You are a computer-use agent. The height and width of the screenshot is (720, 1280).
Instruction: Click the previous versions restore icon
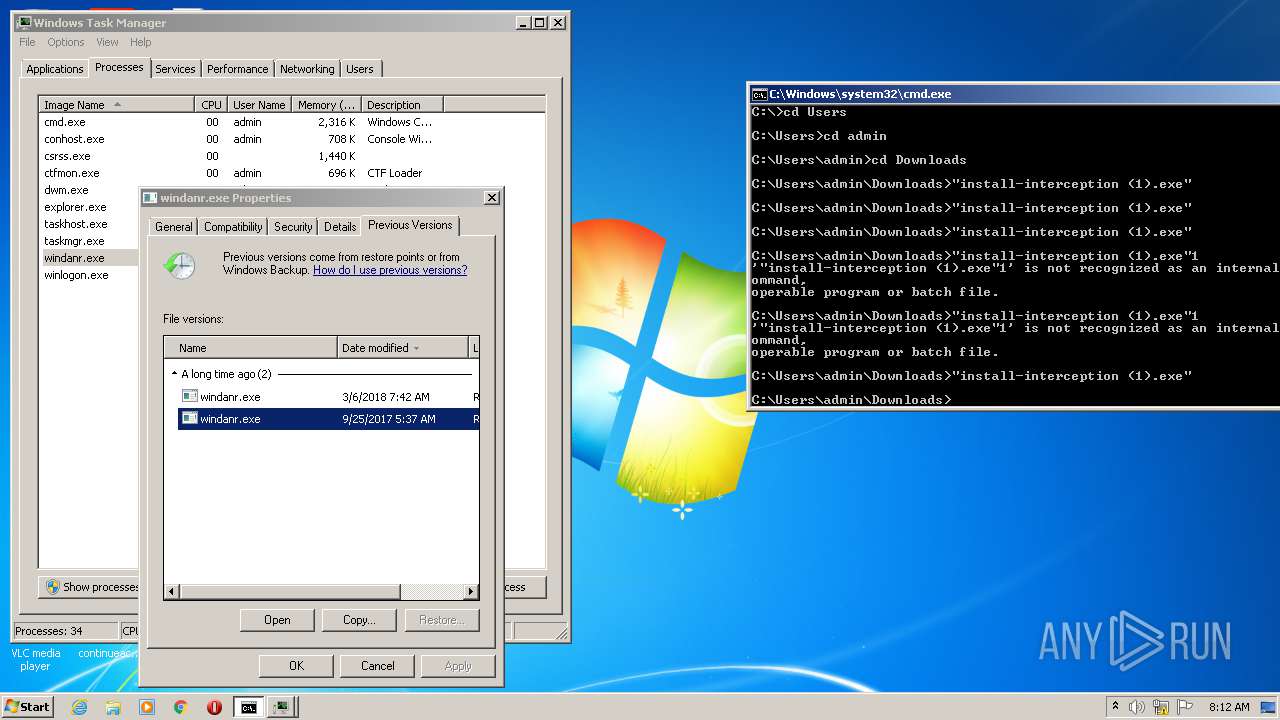179,265
